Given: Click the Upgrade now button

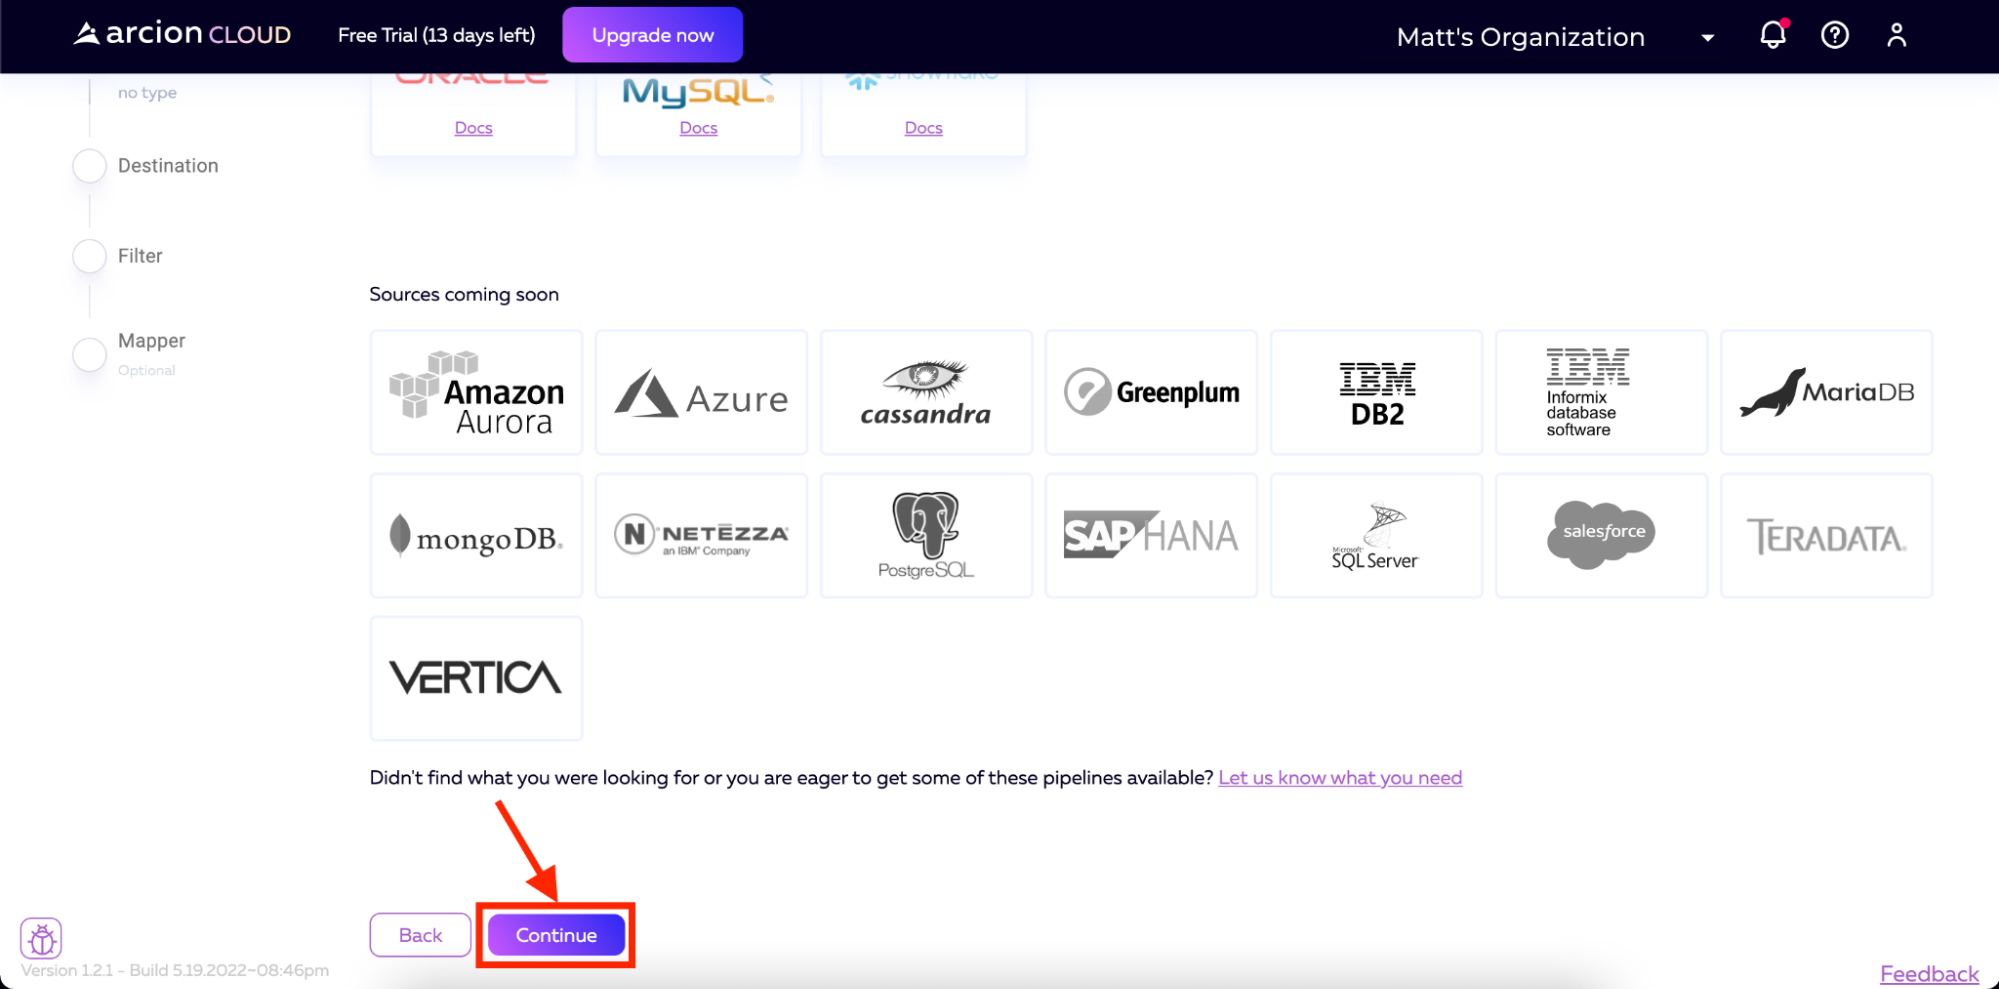Looking at the screenshot, I should tap(652, 35).
